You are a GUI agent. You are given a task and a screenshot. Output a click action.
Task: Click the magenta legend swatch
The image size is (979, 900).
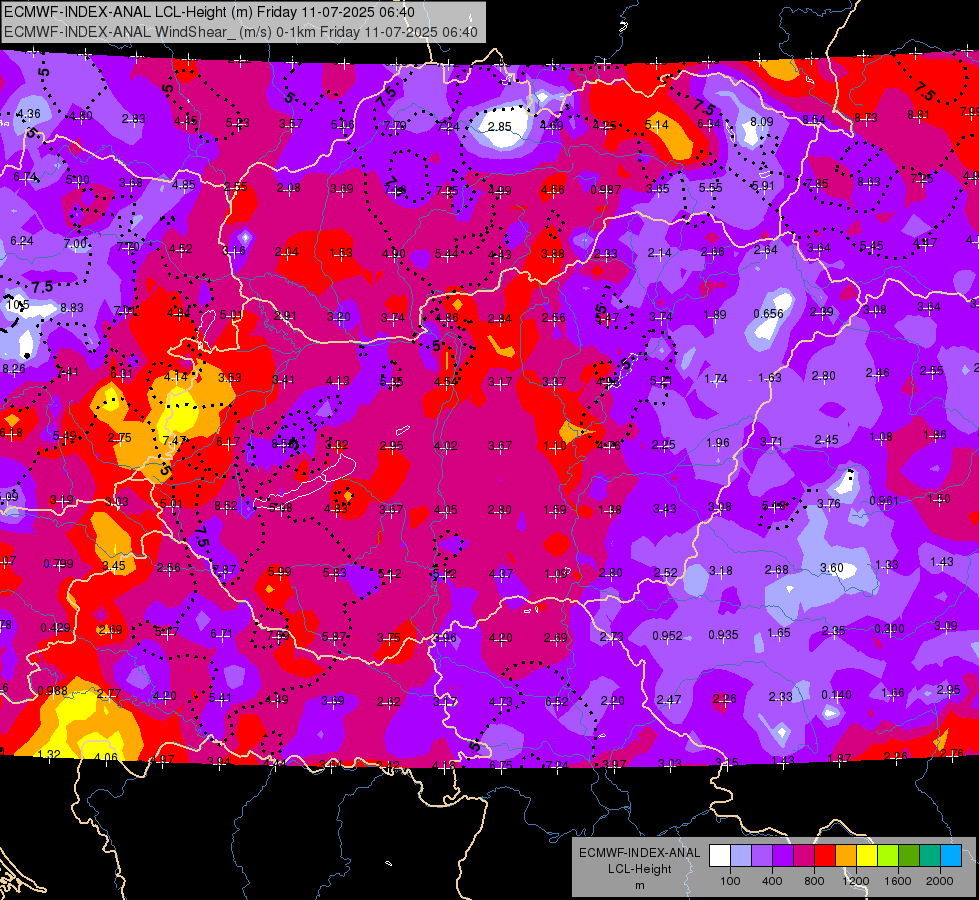(804, 855)
